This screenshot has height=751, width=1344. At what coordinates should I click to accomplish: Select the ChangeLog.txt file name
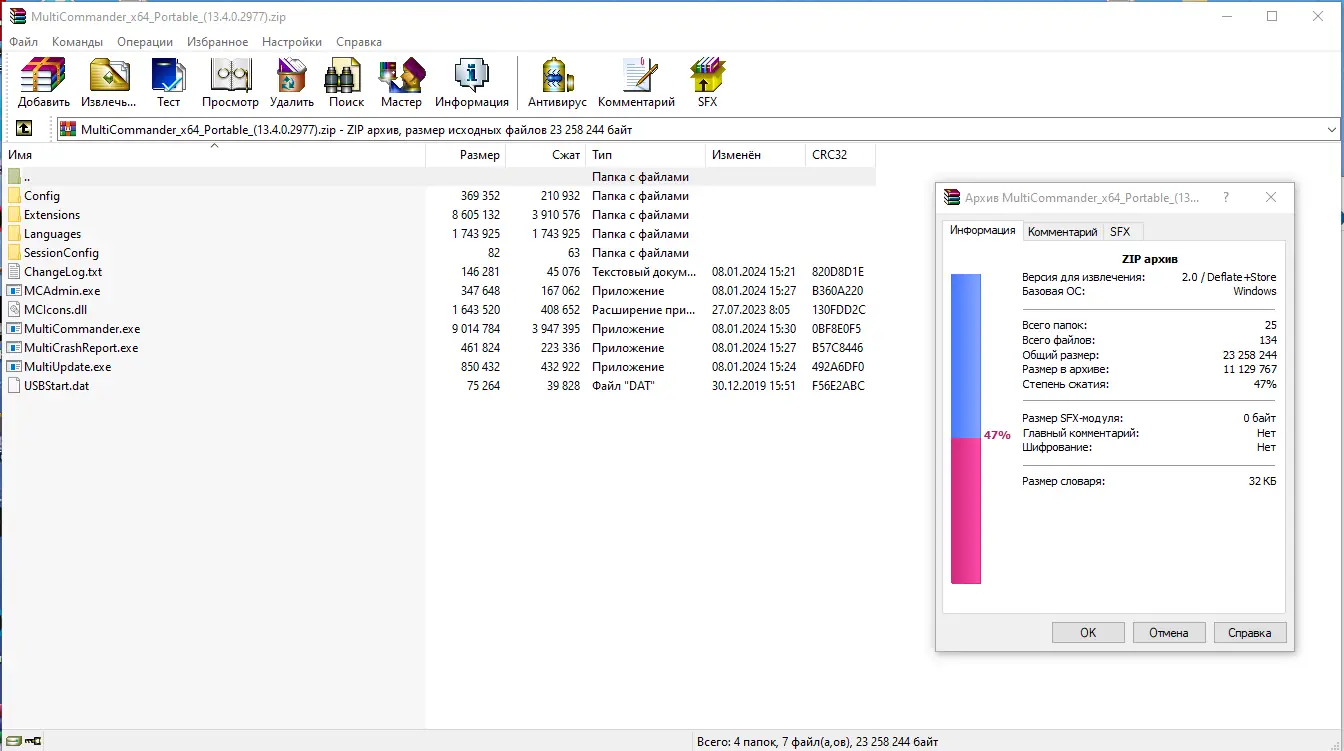pyautogui.click(x=63, y=272)
